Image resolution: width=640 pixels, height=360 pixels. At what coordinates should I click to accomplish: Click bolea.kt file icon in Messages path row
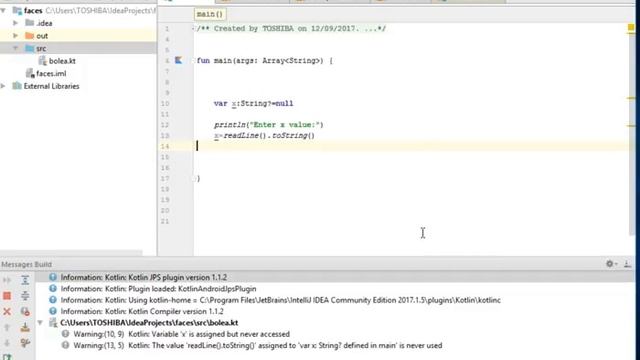point(53,322)
